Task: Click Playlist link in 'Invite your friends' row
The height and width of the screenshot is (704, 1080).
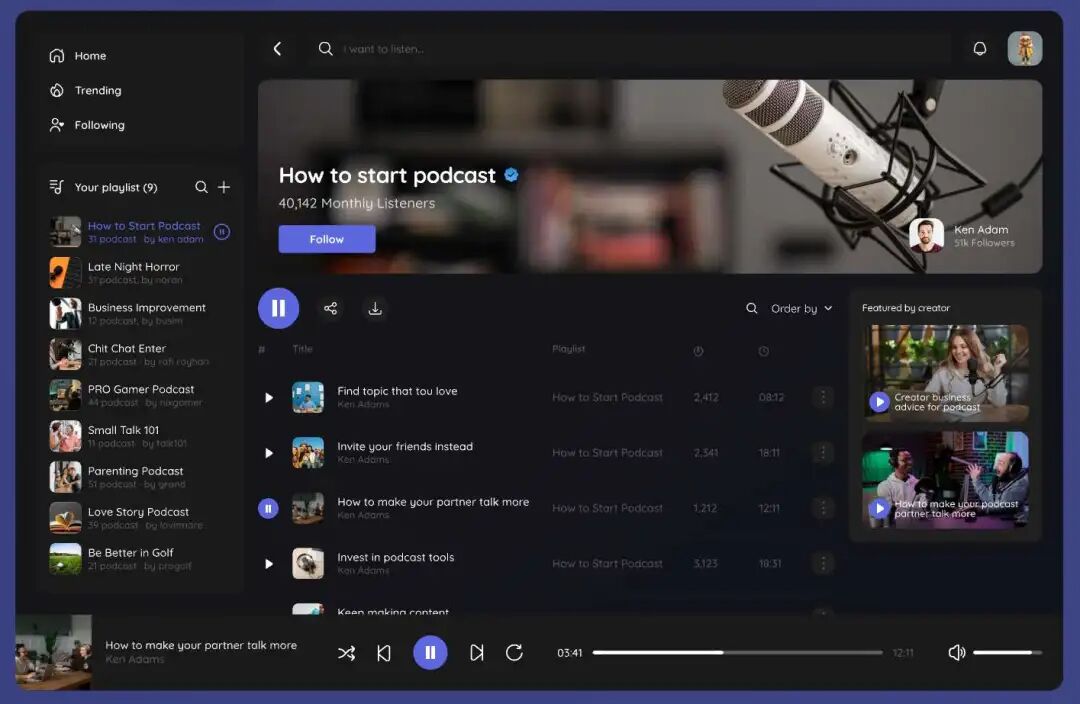Action: 607,453
